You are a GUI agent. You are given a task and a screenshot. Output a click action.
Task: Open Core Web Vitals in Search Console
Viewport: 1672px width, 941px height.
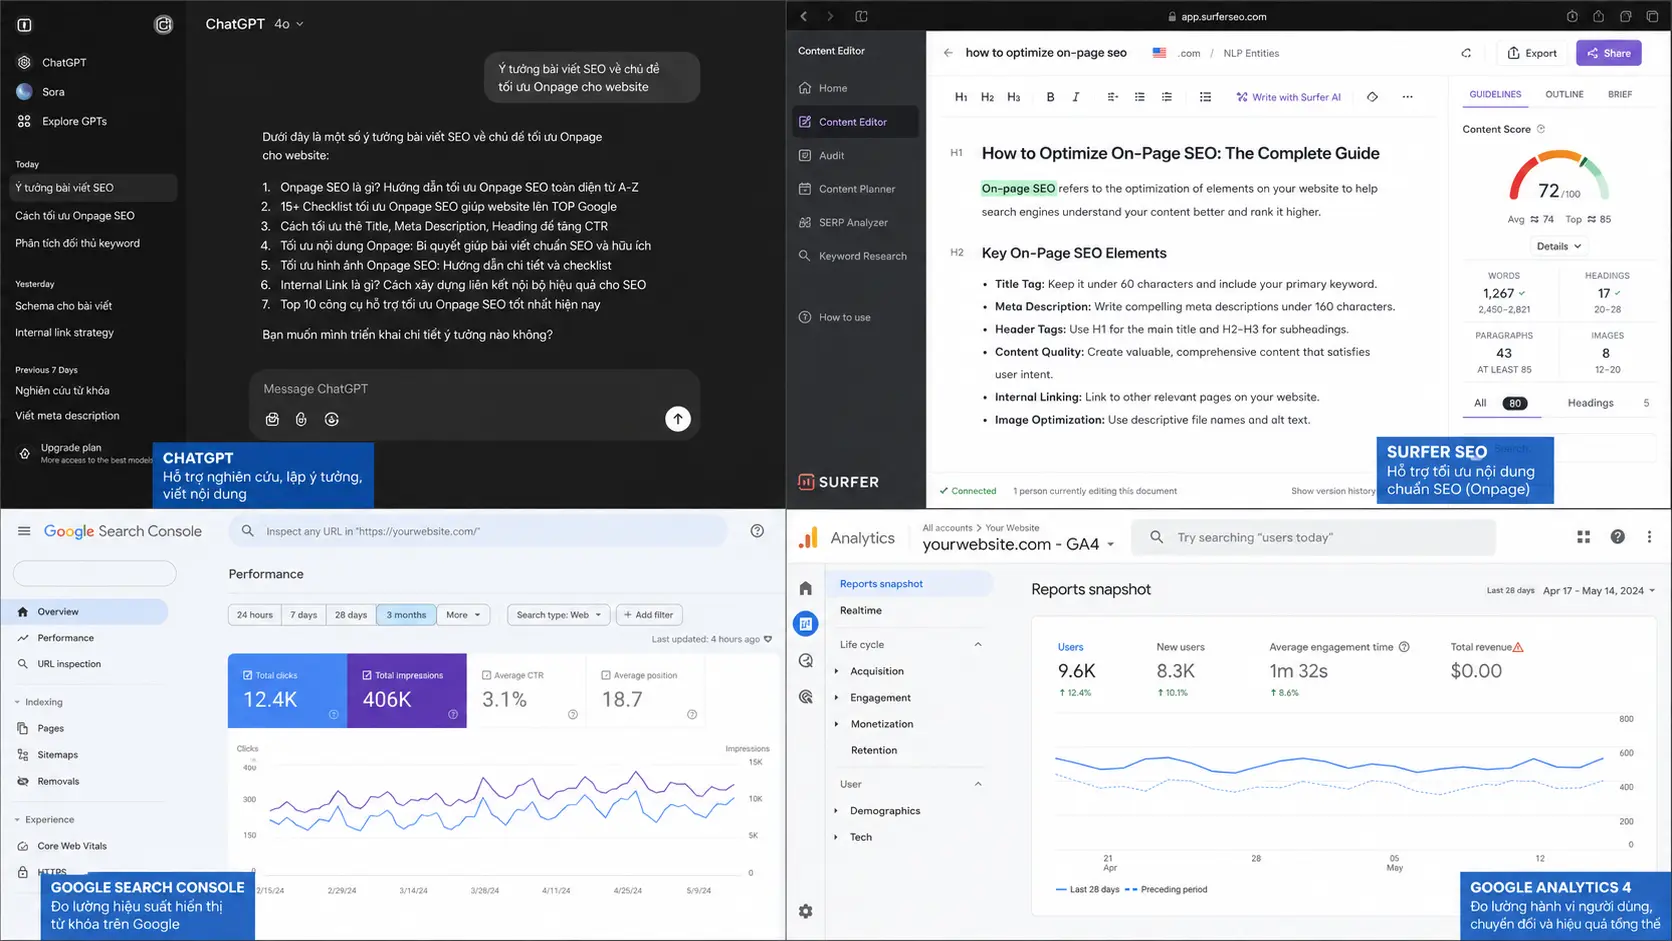point(72,846)
